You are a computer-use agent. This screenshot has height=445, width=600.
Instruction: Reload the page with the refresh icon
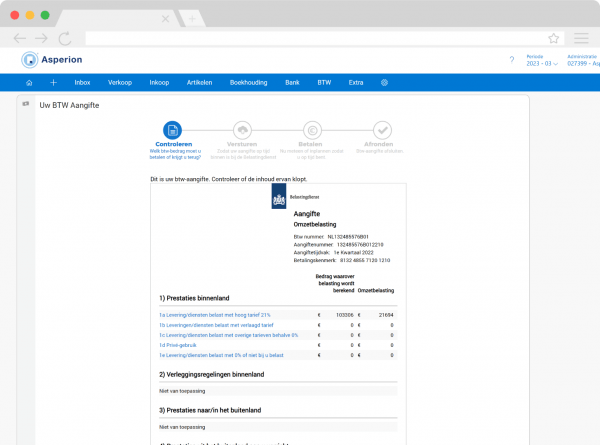point(65,38)
